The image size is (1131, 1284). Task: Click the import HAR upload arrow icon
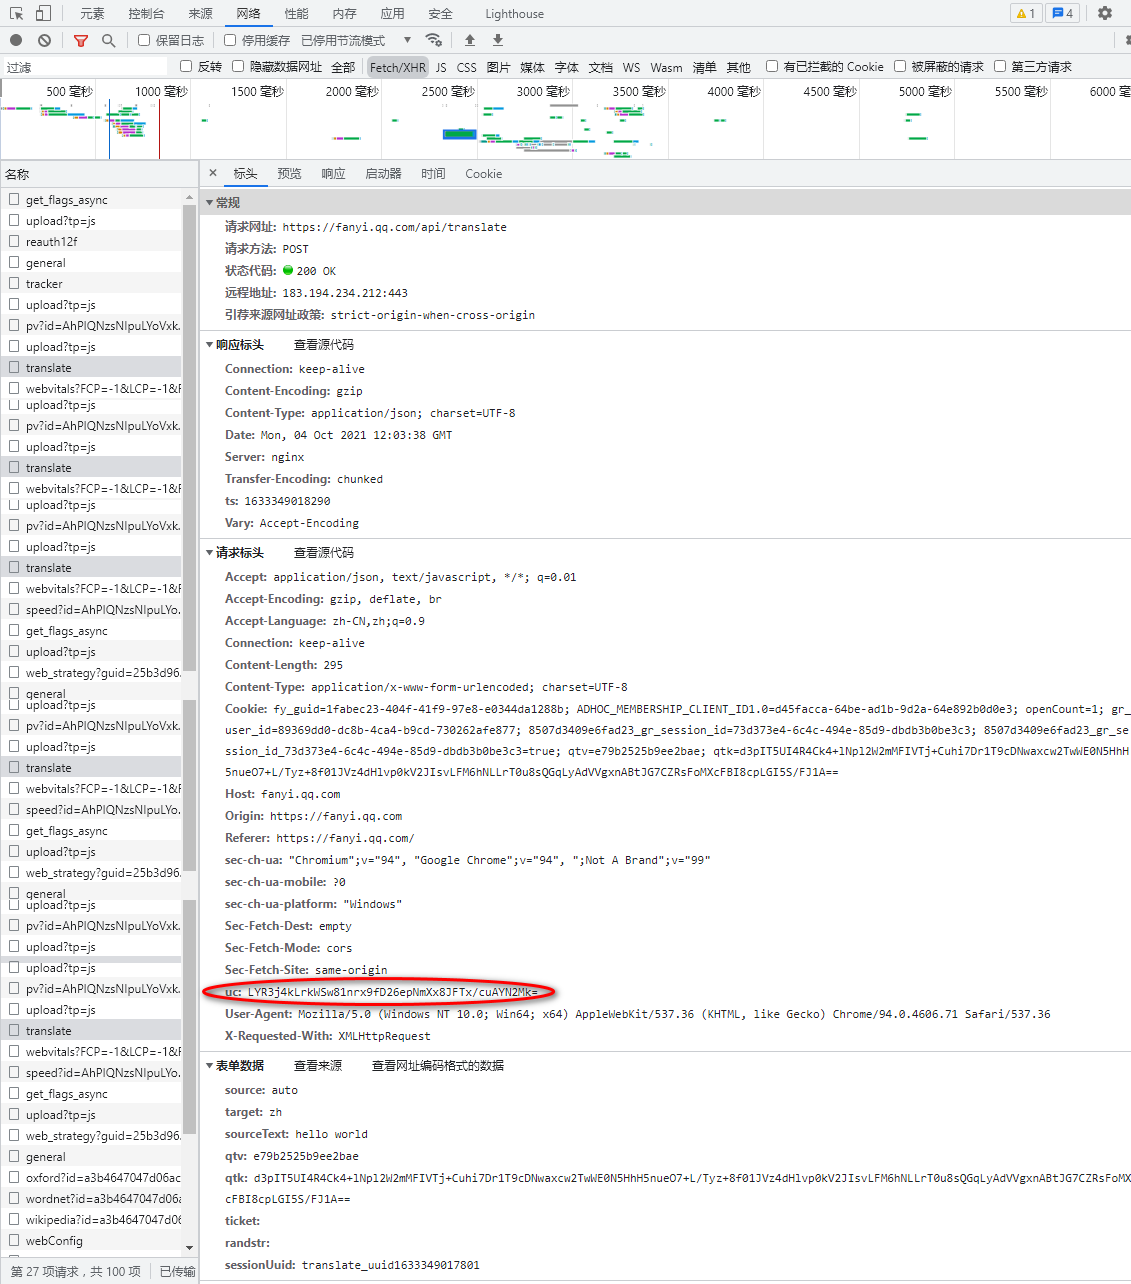click(470, 40)
